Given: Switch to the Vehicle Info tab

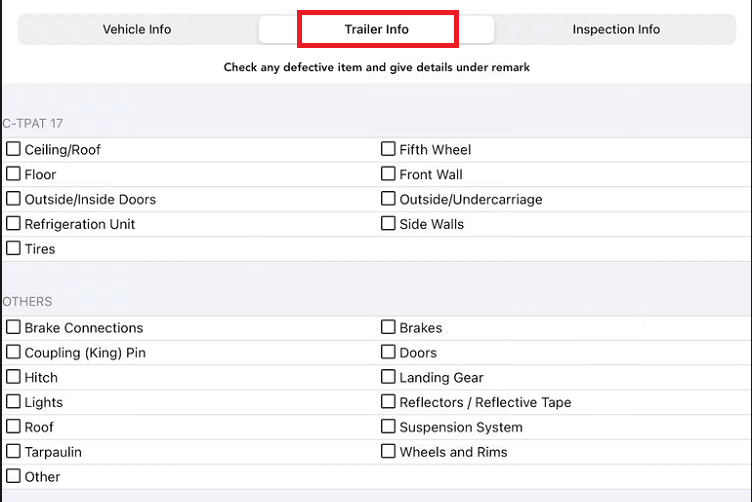Looking at the screenshot, I should tap(137, 29).
